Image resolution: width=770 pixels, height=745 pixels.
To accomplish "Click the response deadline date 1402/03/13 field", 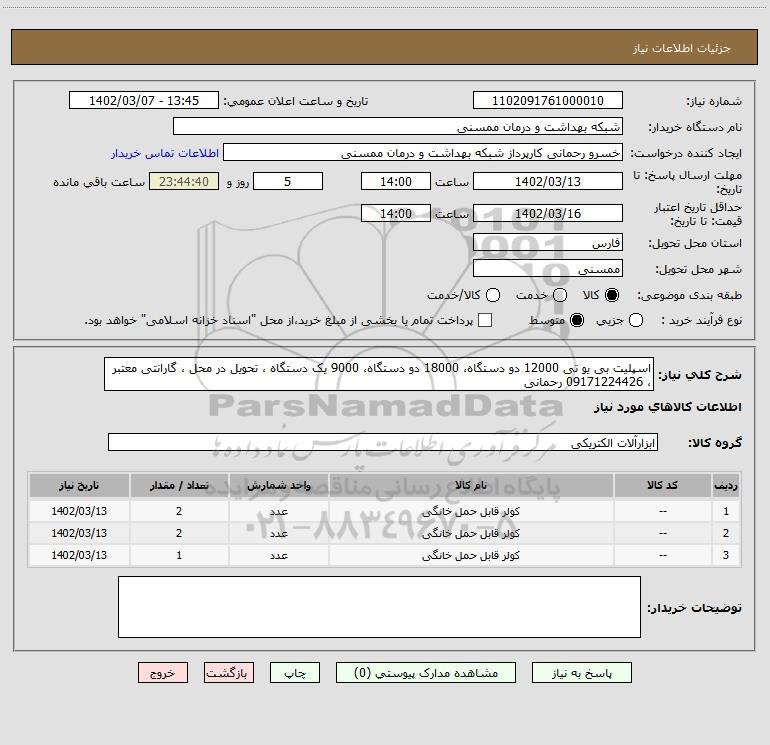I will (548, 182).
